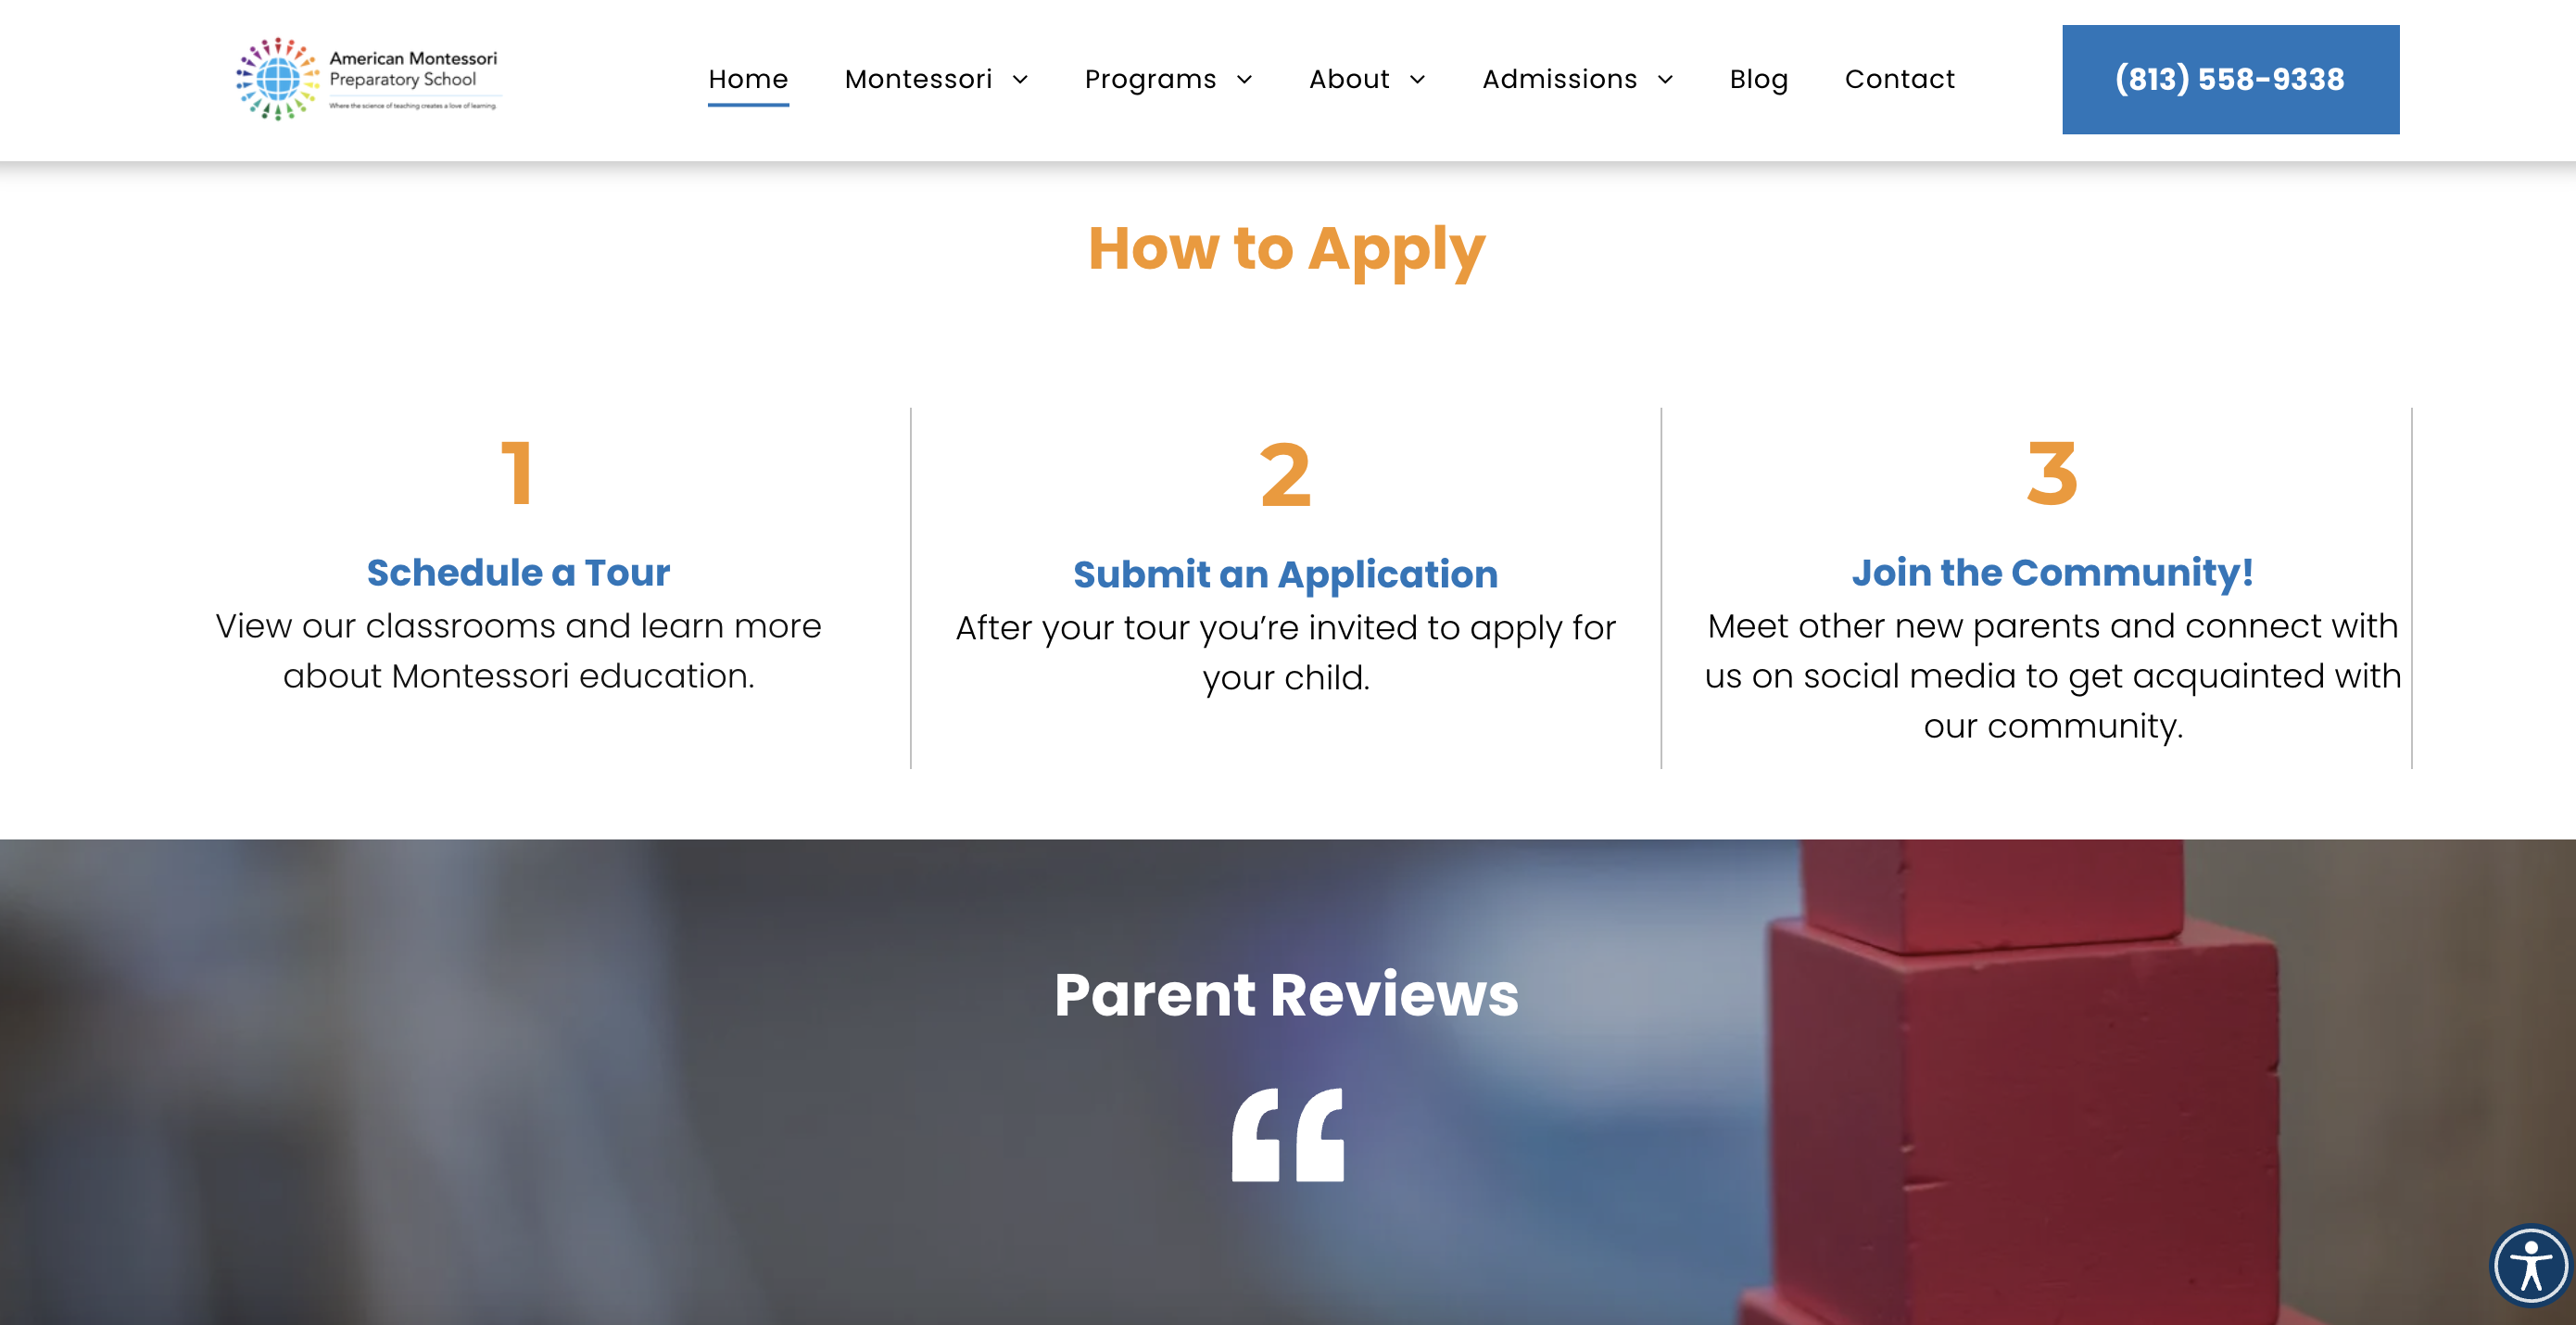Open the Montessori dropdown menu

click(936, 78)
